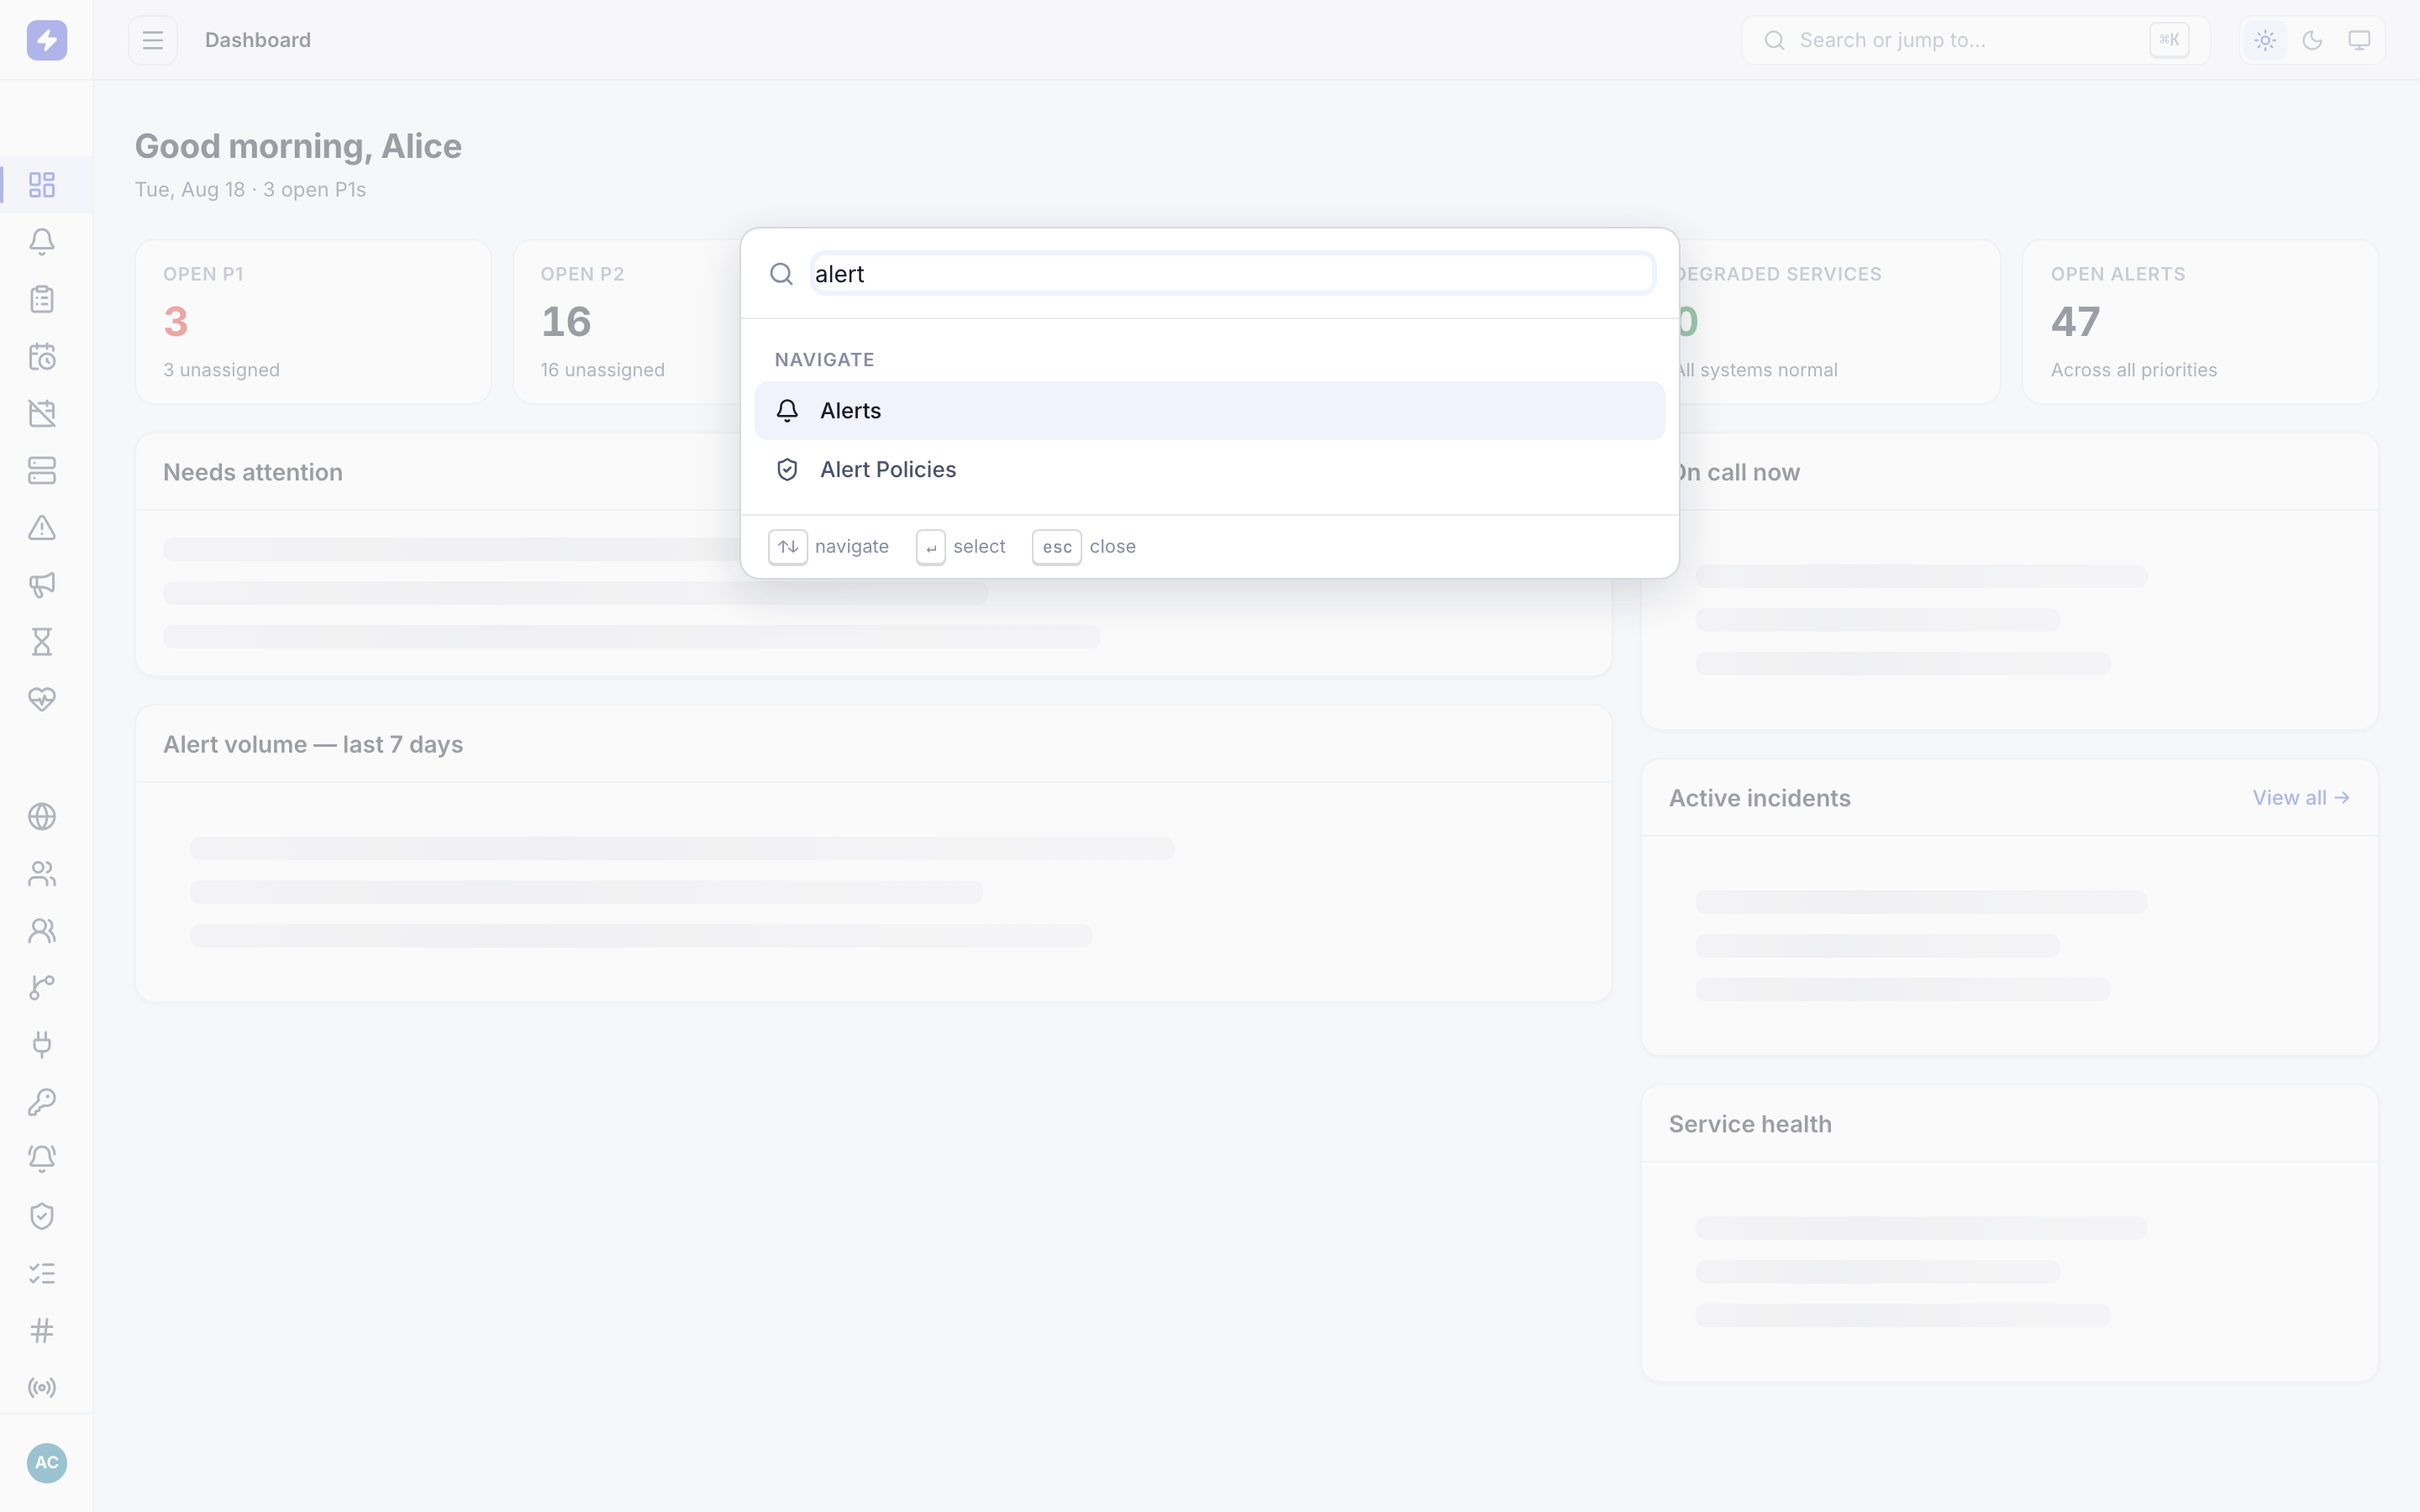Click the 'Active incidents' panel heading
This screenshot has width=2420, height=1512.
[x=1759, y=798]
